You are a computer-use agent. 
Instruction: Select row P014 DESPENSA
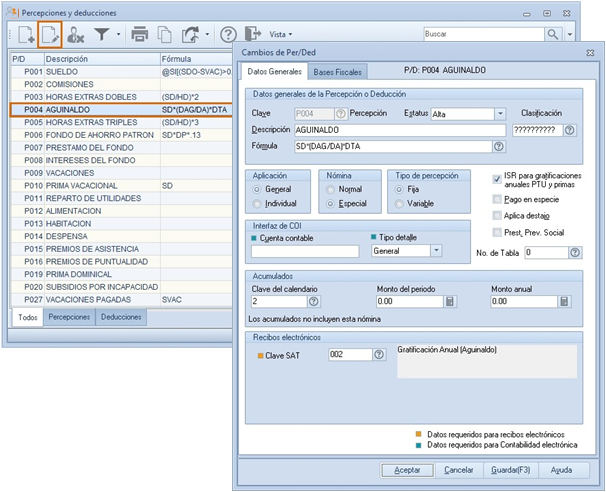pyautogui.click(x=121, y=237)
